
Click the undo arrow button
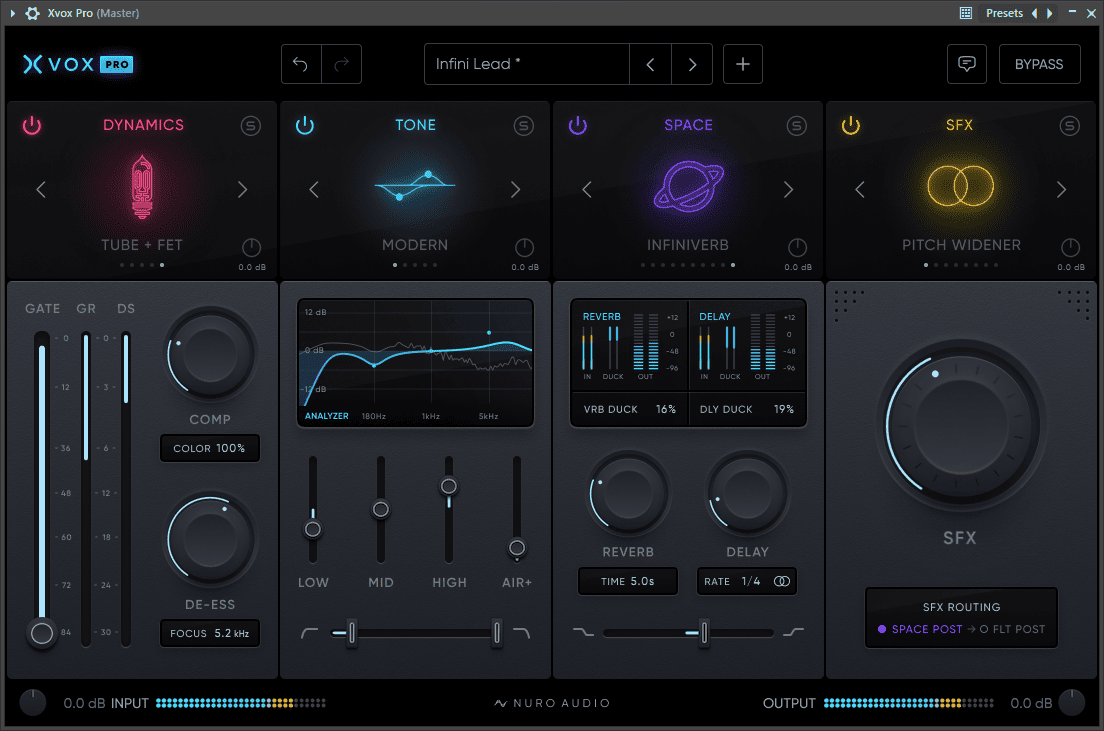(x=301, y=64)
